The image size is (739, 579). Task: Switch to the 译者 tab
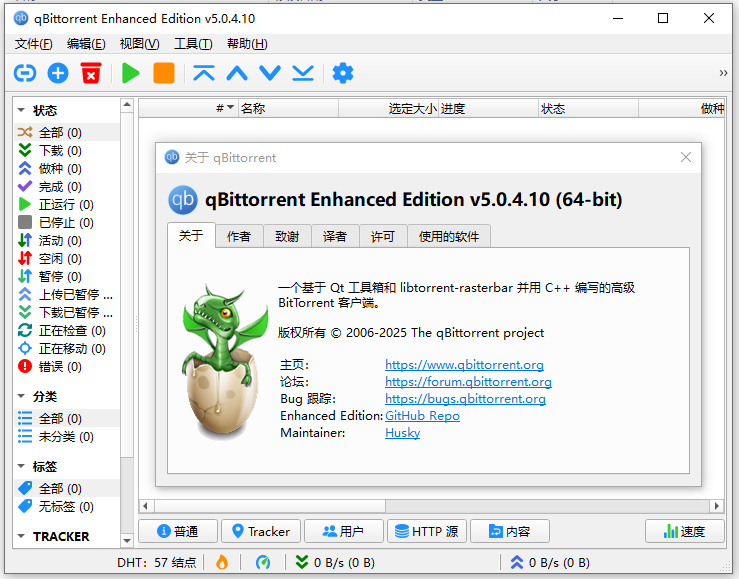(335, 236)
